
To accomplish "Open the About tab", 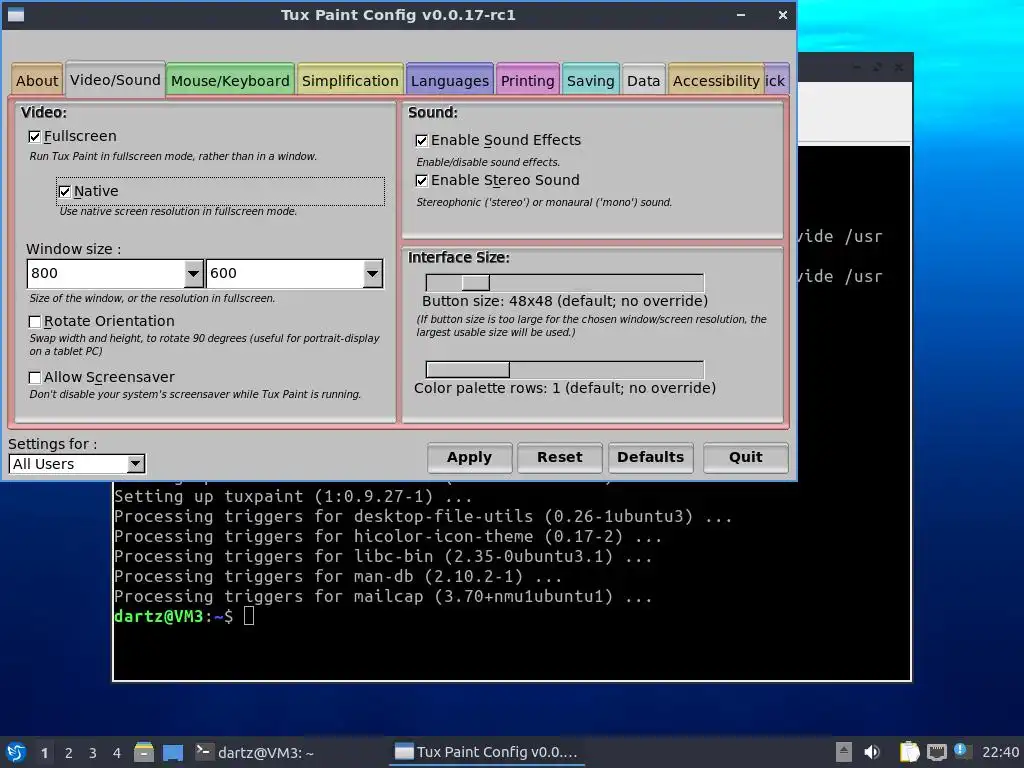I will pos(37,80).
